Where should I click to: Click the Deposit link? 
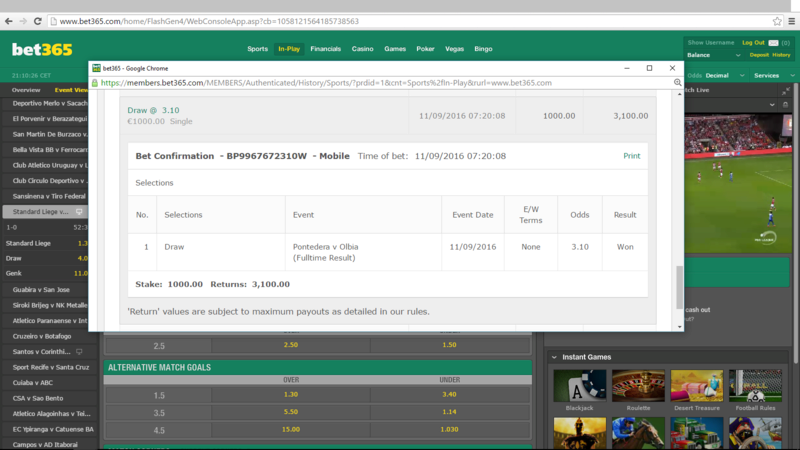[x=759, y=55]
